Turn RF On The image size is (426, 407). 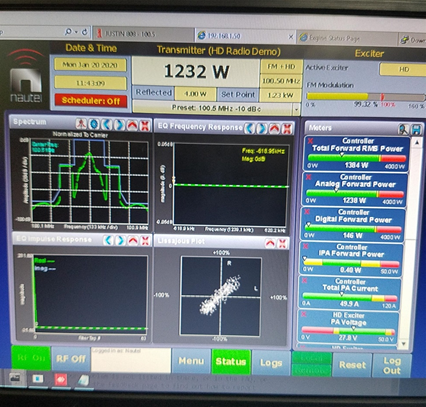click(x=31, y=358)
